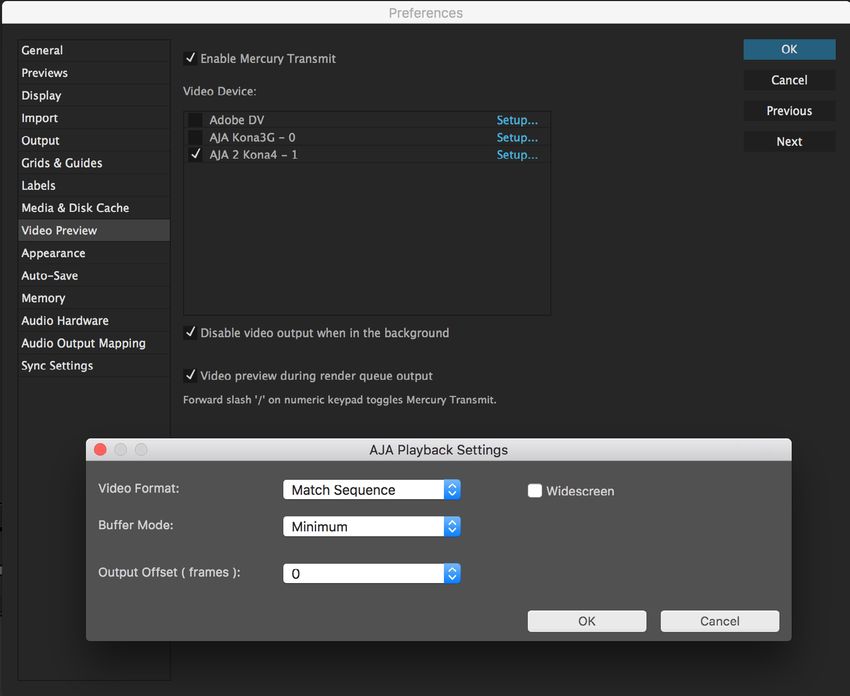Viewport: 850px width, 696px height.
Task: Open the Buffer Mode dropdown
Action: point(372,526)
